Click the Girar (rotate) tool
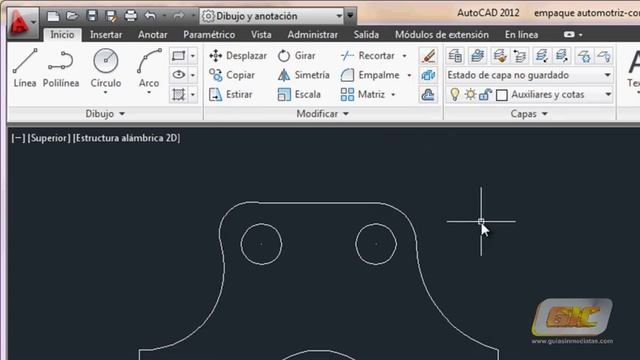The width and height of the screenshot is (640, 360). pyautogui.click(x=296, y=56)
